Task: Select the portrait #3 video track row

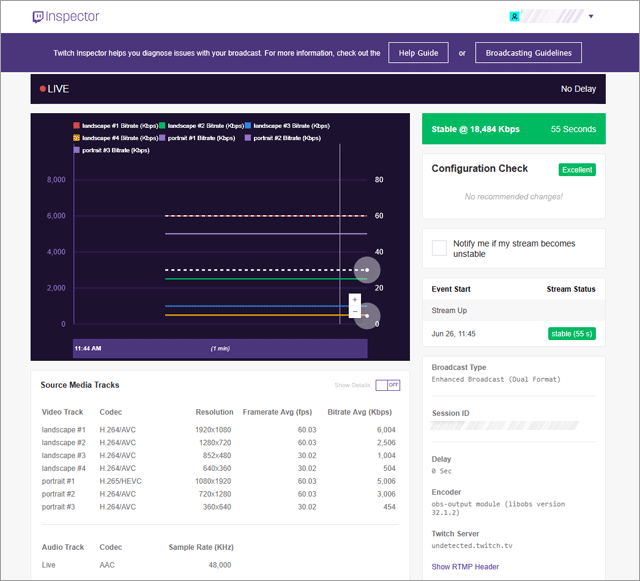Action: tap(219, 507)
